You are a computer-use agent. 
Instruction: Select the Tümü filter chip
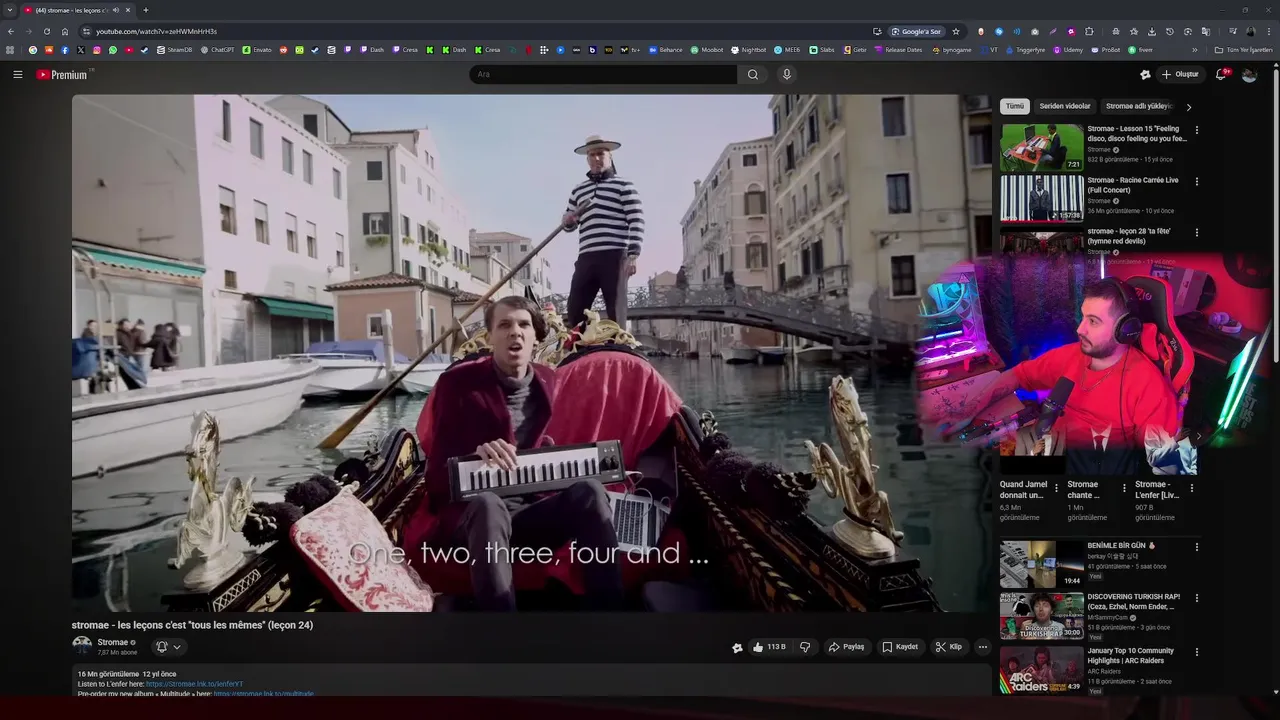click(1015, 106)
